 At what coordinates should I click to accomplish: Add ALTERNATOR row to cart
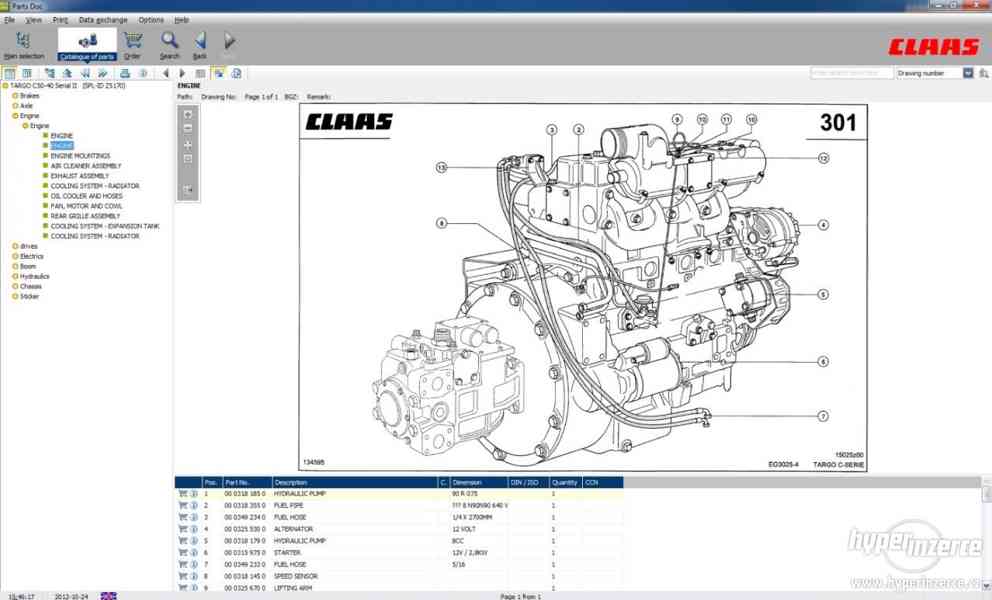(x=183, y=529)
